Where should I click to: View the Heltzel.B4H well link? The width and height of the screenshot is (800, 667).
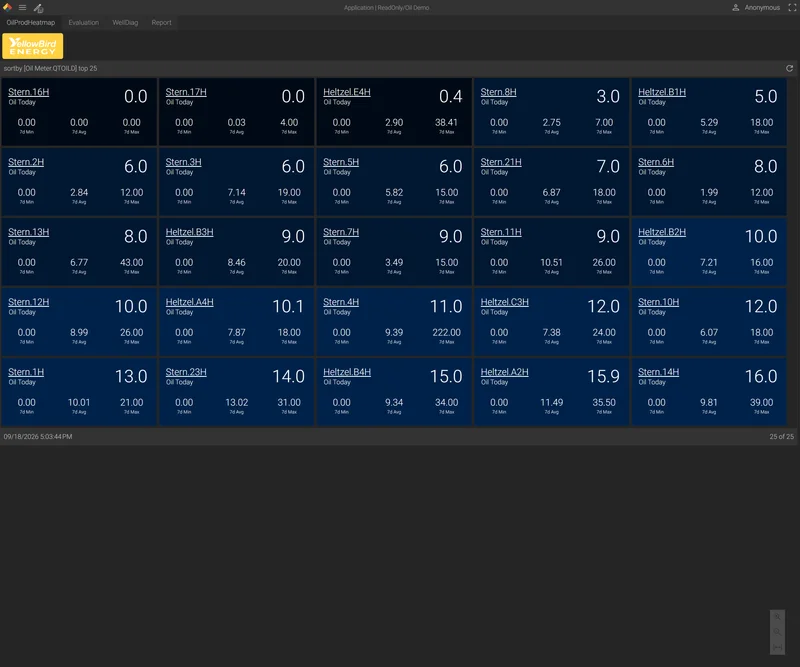click(347, 372)
